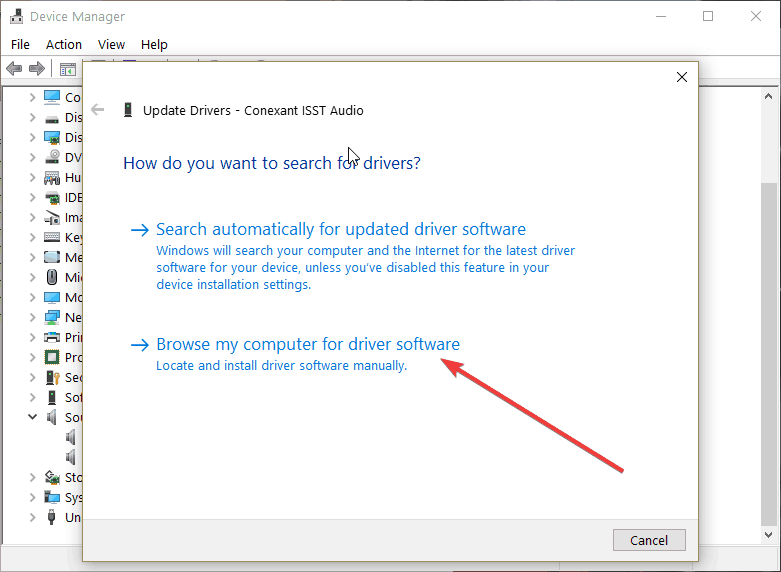781x572 pixels.
Task: Click the dialog's back arrow
Action: pos(98,110)
